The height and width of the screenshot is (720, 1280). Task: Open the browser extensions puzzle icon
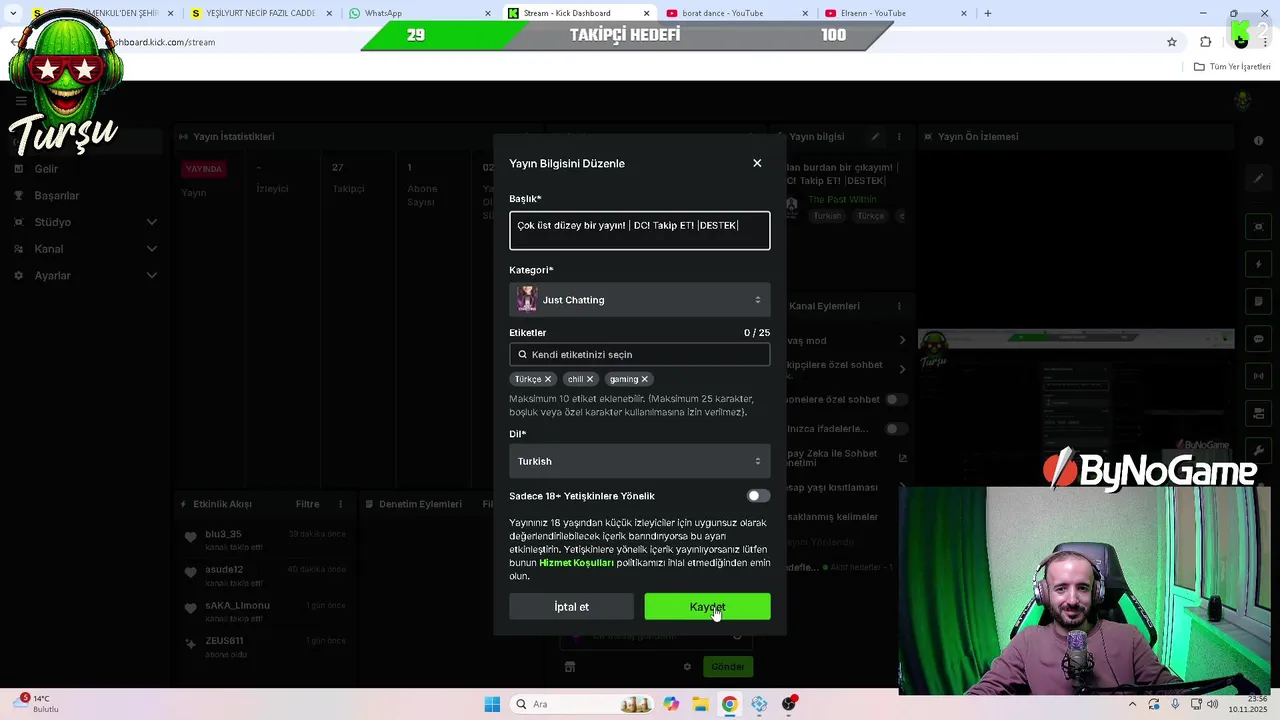(x=1206, y=42)
